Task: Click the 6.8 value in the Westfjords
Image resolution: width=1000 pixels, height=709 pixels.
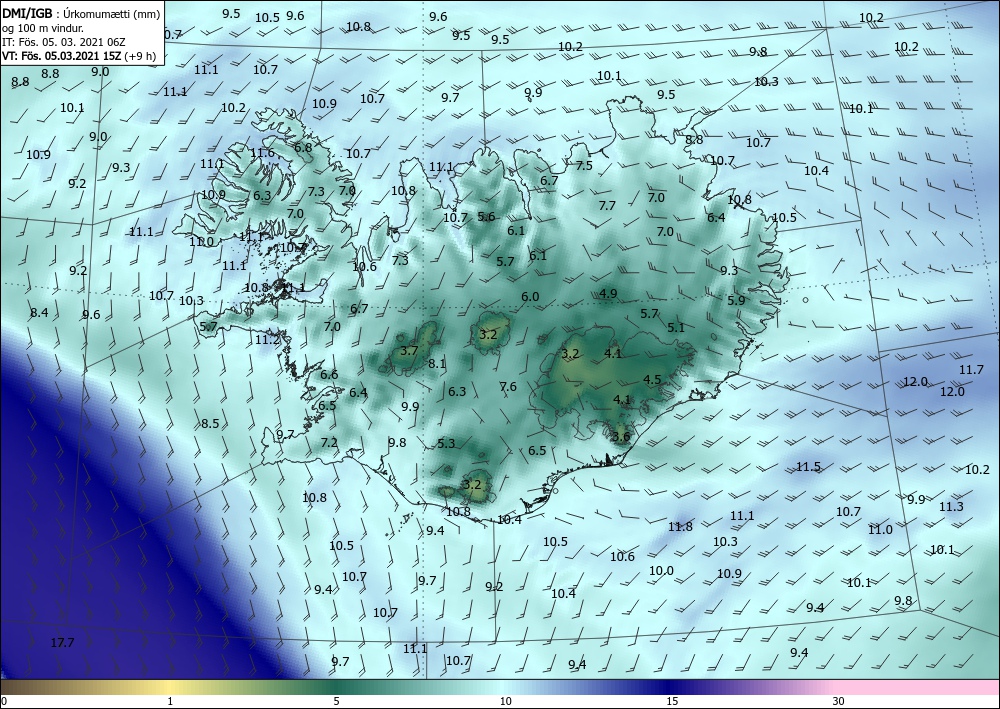Action: [x=303, y=147]
